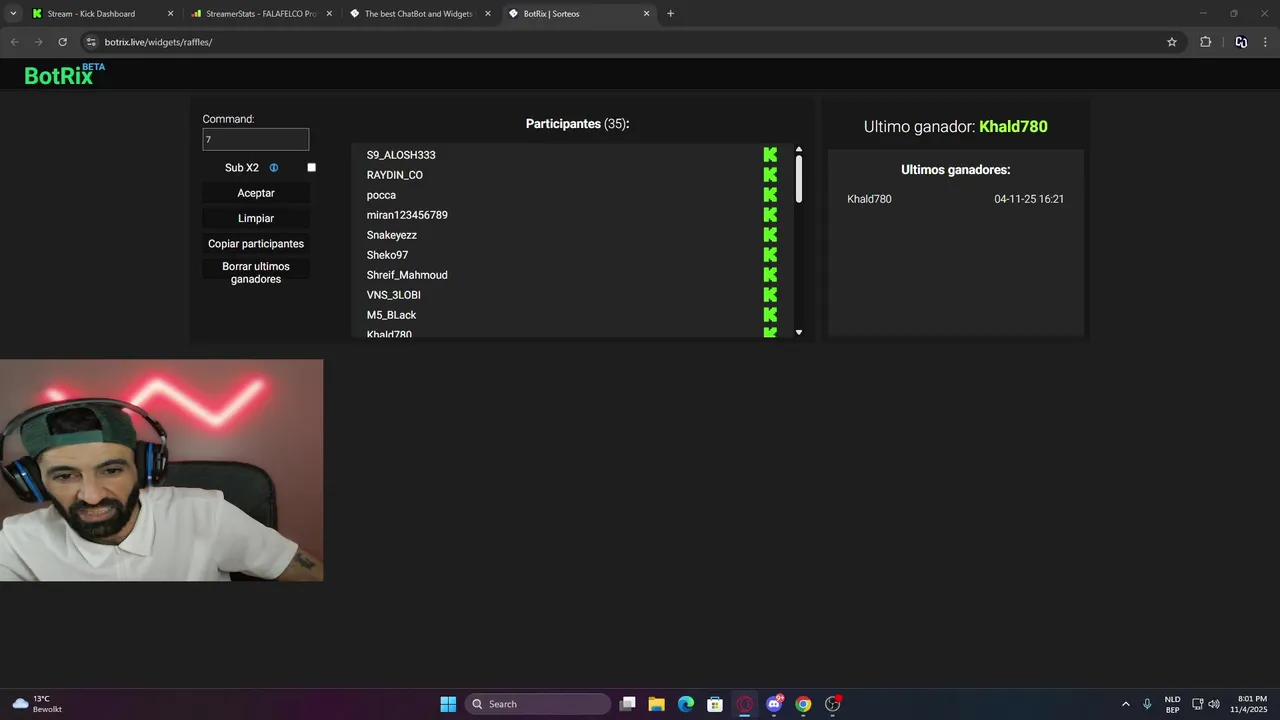Click Kick icon next to miran123456789
This screenshot has width=1280, height=720.
[770, 215]
